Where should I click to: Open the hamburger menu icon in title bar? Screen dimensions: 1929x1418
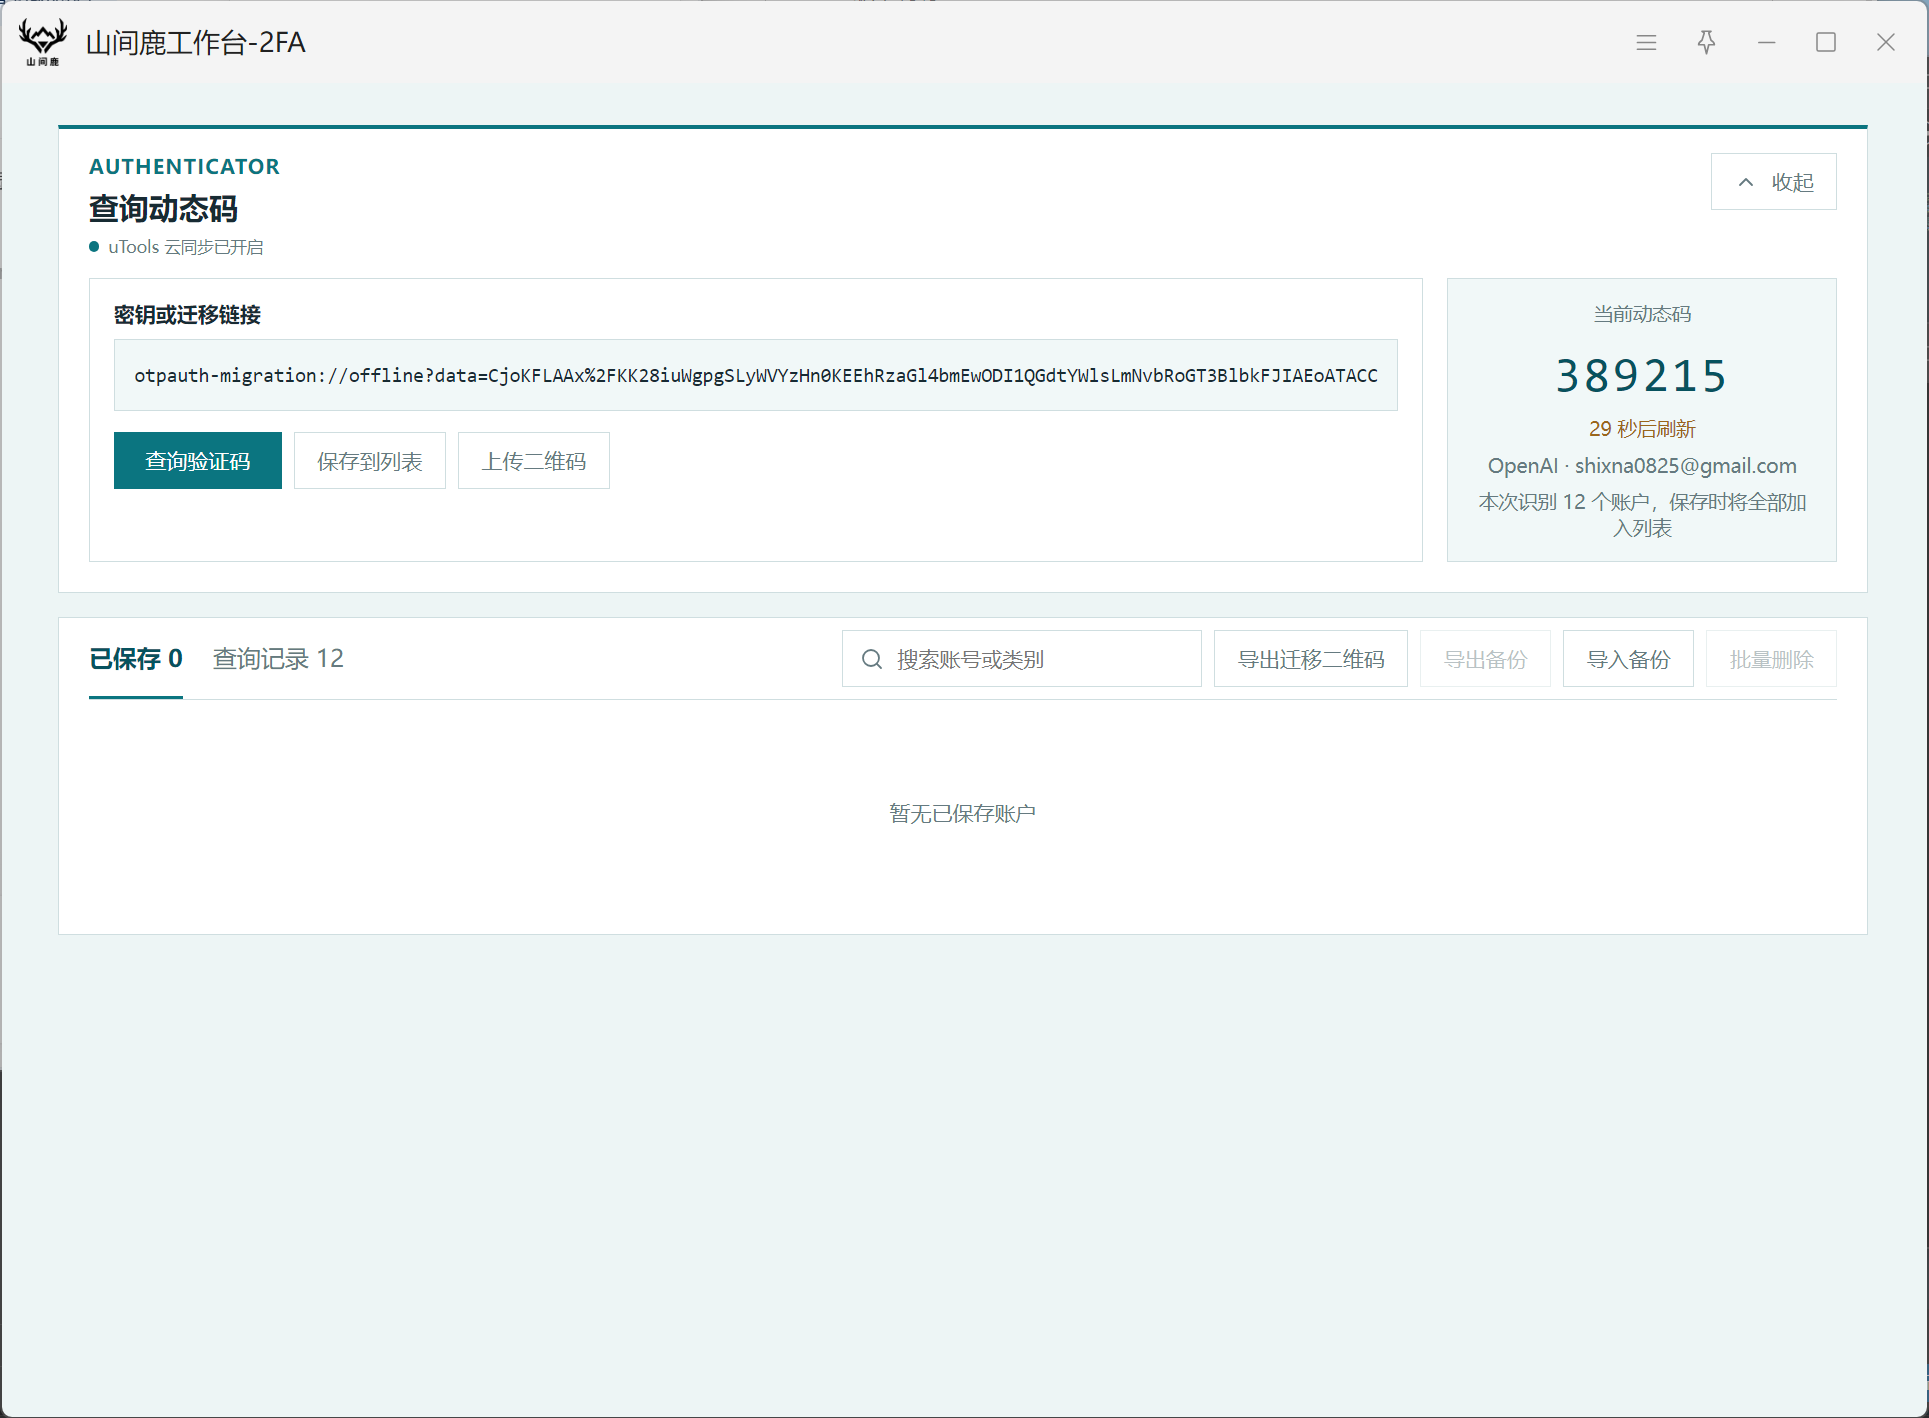[1646, 42]
